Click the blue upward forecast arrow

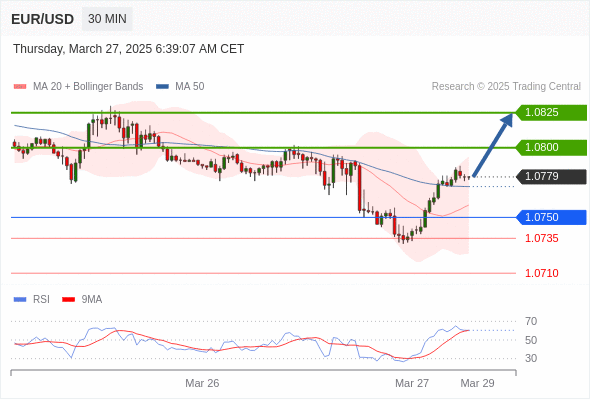tap(493, 144)
